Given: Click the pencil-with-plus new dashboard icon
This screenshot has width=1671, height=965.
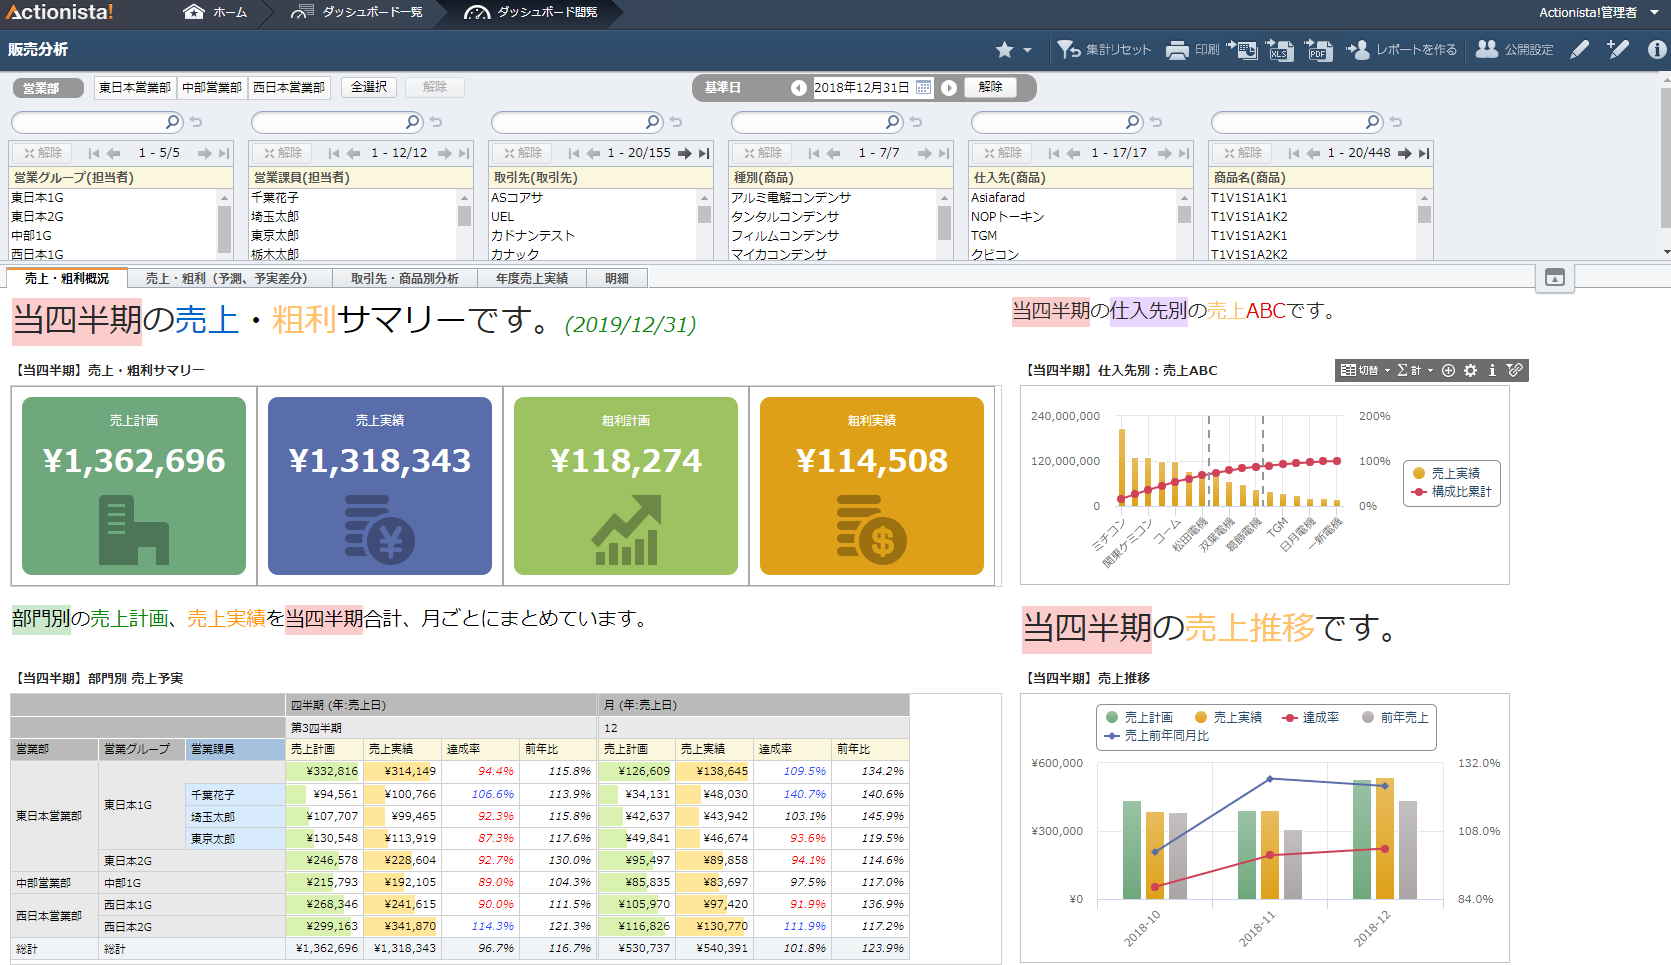Looking at the screenshot, I should point(1618,49).
